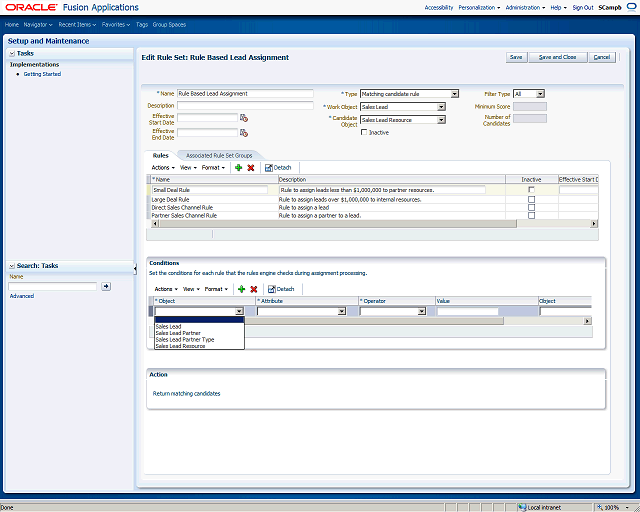Open the Recent Items menu
Image resolution: width=640 pixels, height=512 pixels.
pos(77,24)
